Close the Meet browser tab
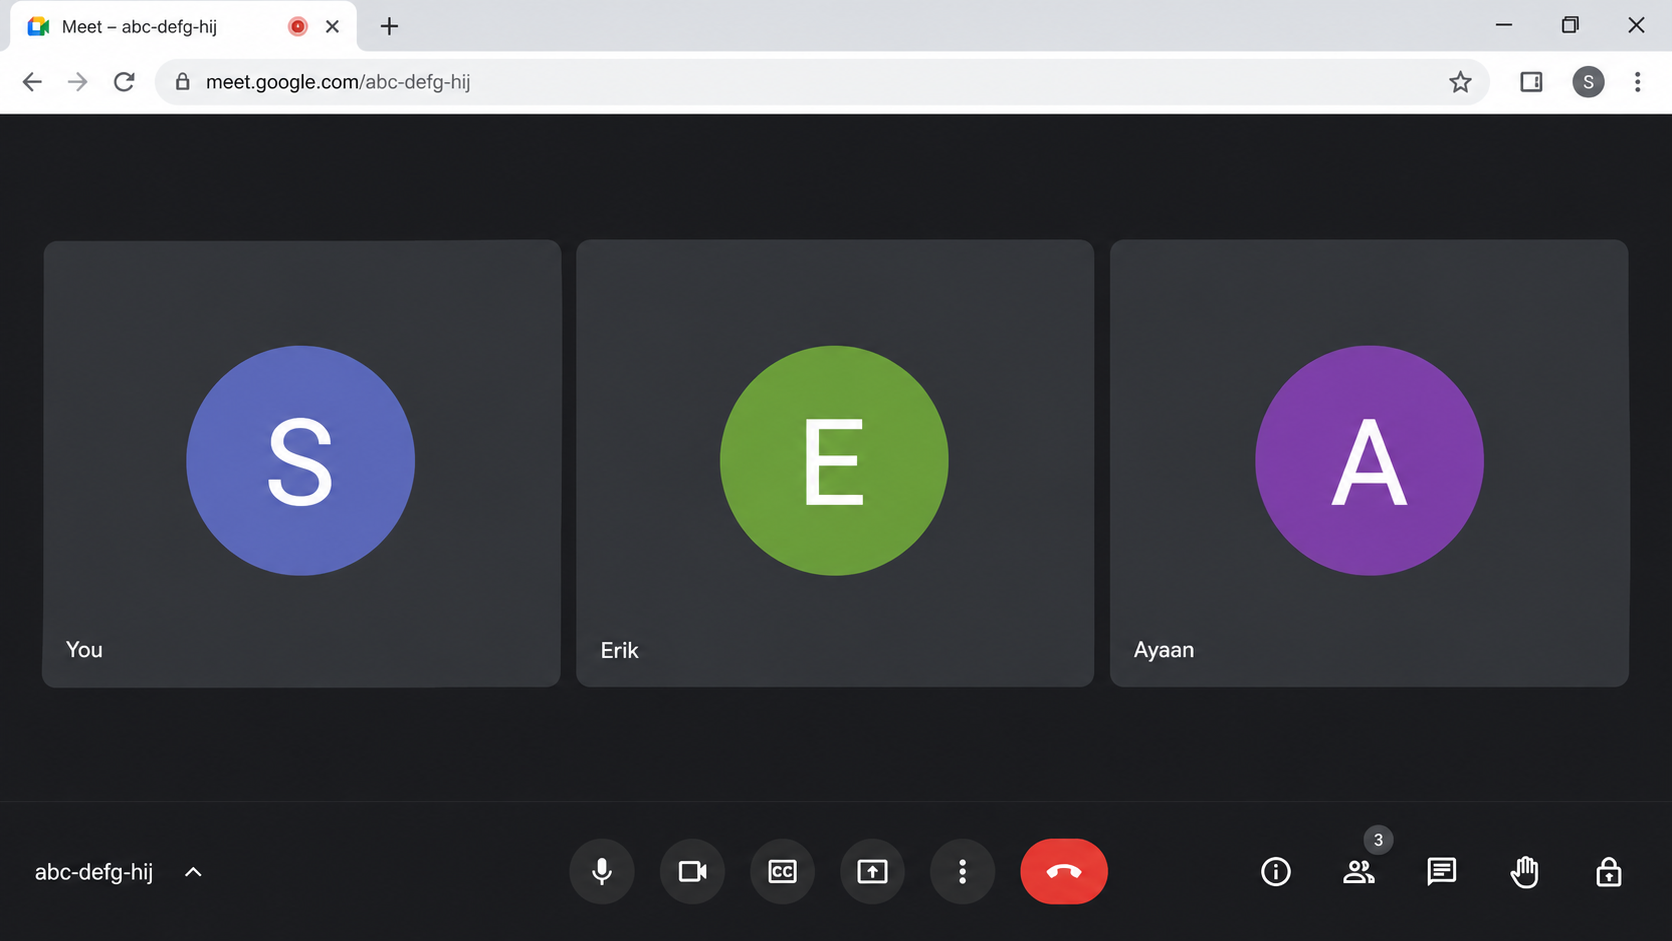The image size is (1672, 941). [333, 27]
